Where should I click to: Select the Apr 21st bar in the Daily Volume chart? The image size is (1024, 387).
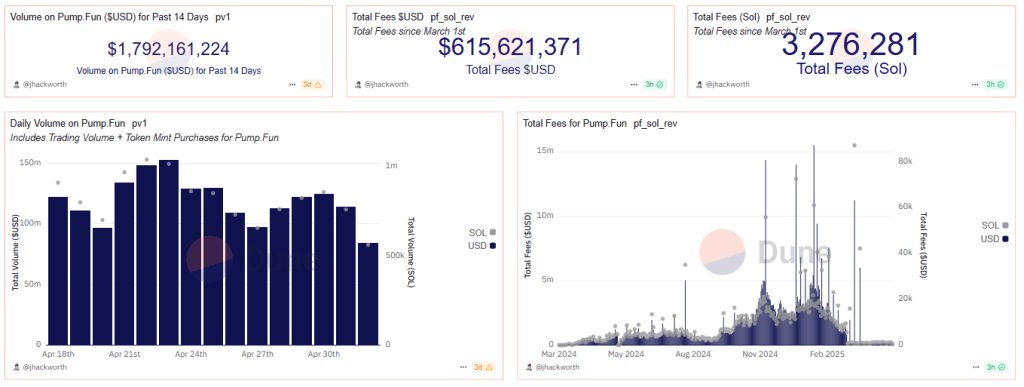[125, 263]
